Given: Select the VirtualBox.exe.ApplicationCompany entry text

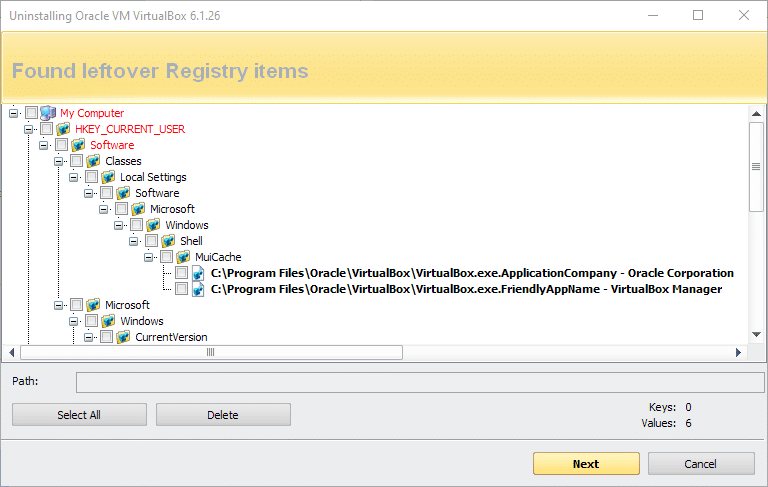Looking at the screenshot, I should 472,273.
